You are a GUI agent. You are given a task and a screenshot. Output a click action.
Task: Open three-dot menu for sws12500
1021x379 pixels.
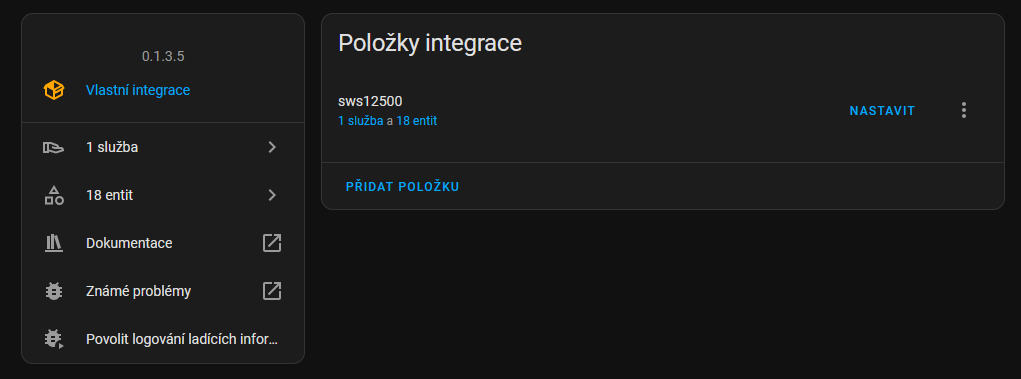tap(964, 110)
